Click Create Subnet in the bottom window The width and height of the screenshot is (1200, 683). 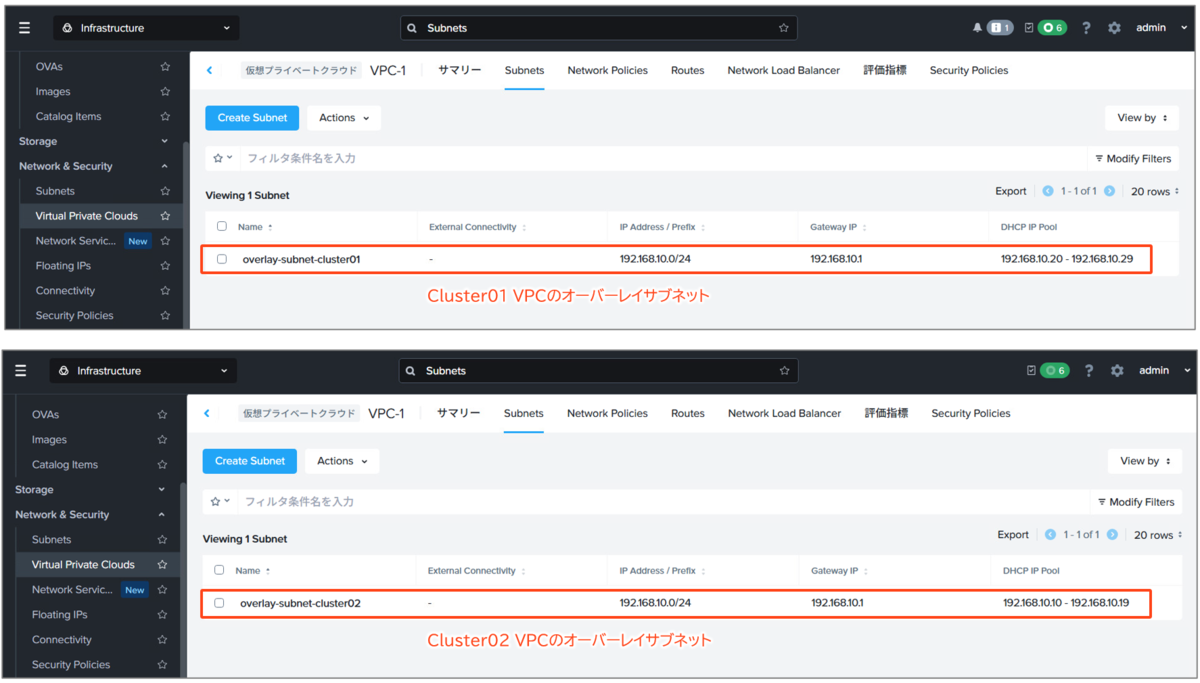pyautogui.click(x=250, y=461)
